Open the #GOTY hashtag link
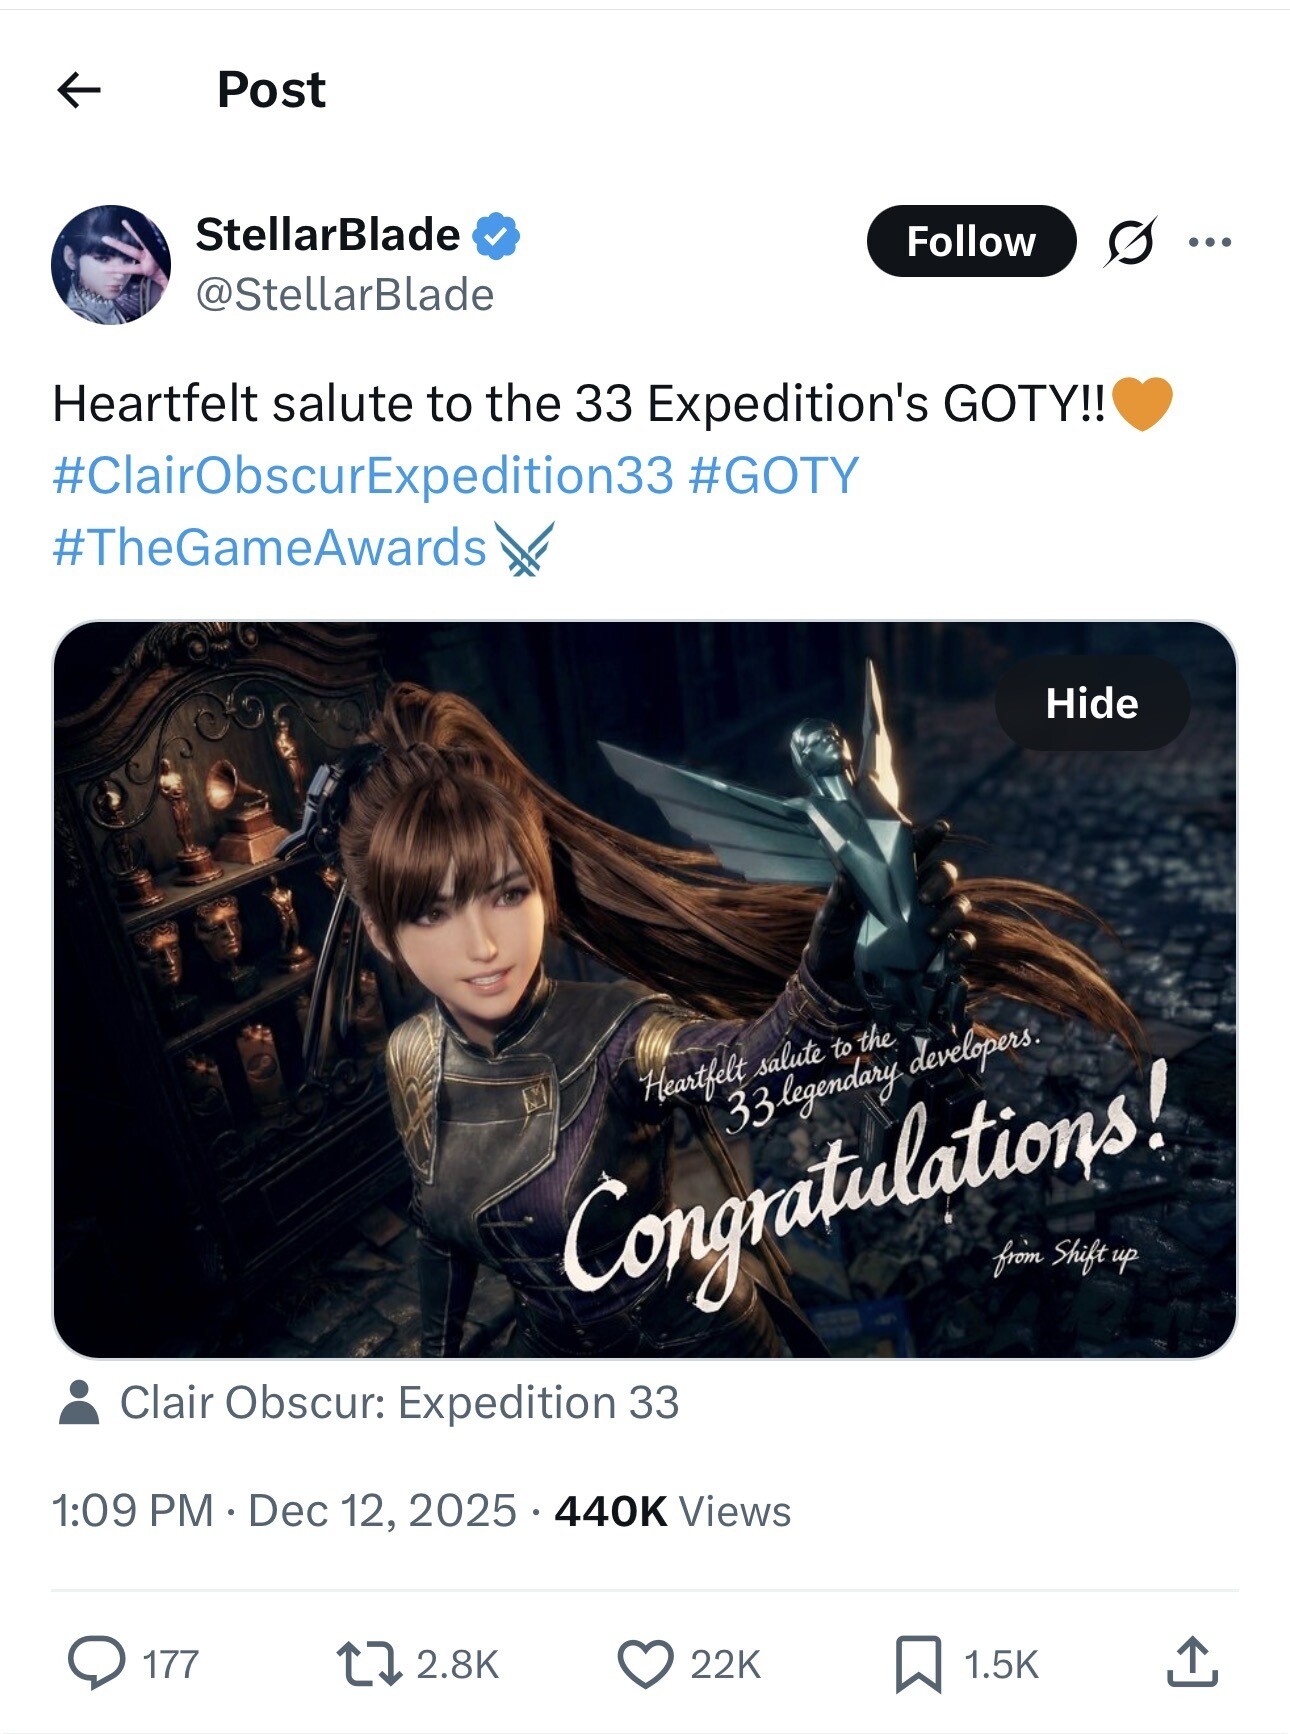Viewport: 1290px width, 1734px height. coord(773,475)
